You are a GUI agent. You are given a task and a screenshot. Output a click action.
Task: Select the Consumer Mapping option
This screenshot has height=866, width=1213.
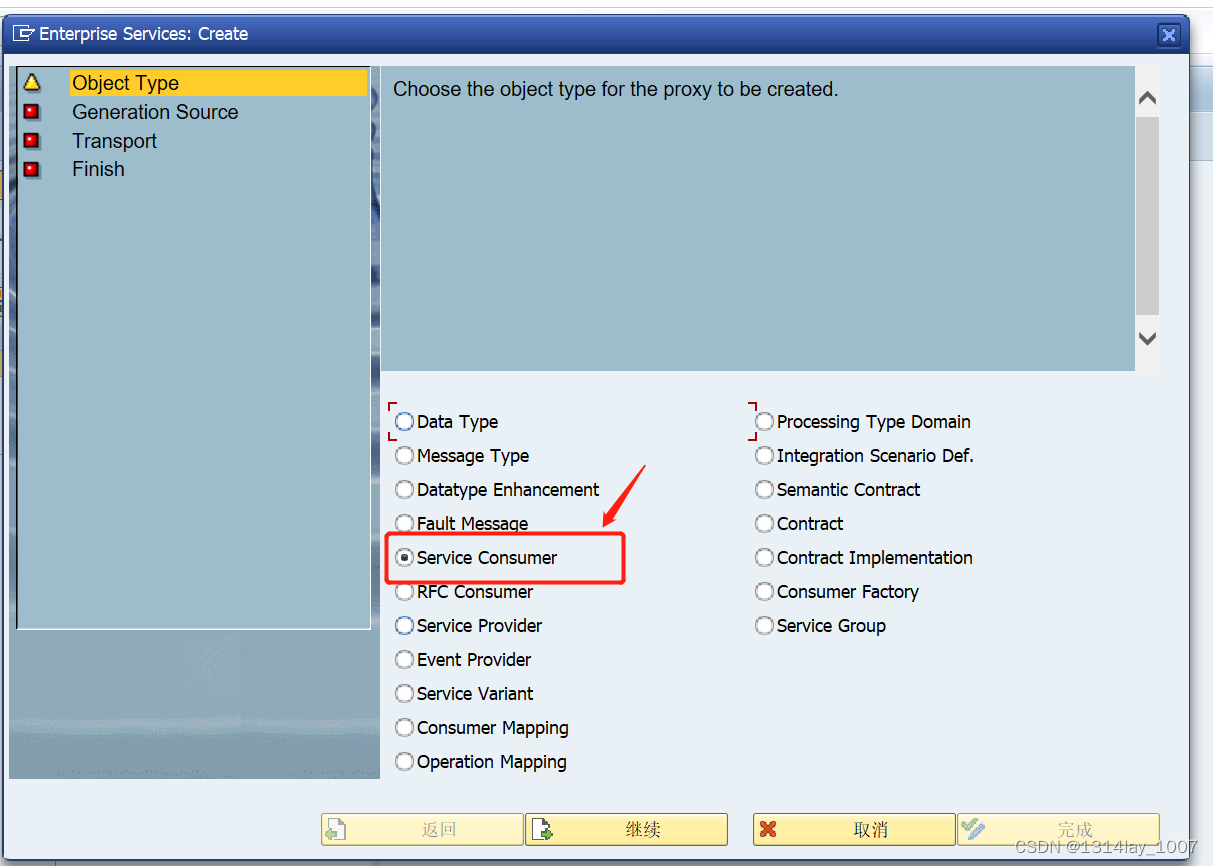tap(404, 728)
